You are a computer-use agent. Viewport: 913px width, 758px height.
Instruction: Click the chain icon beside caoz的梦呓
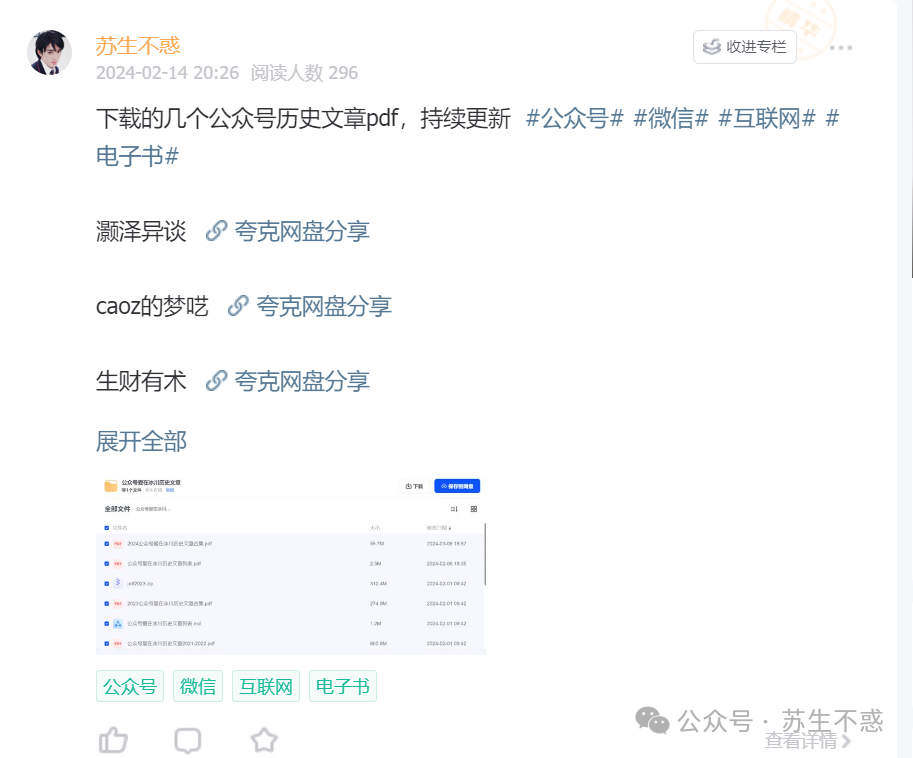click(238, 306)
